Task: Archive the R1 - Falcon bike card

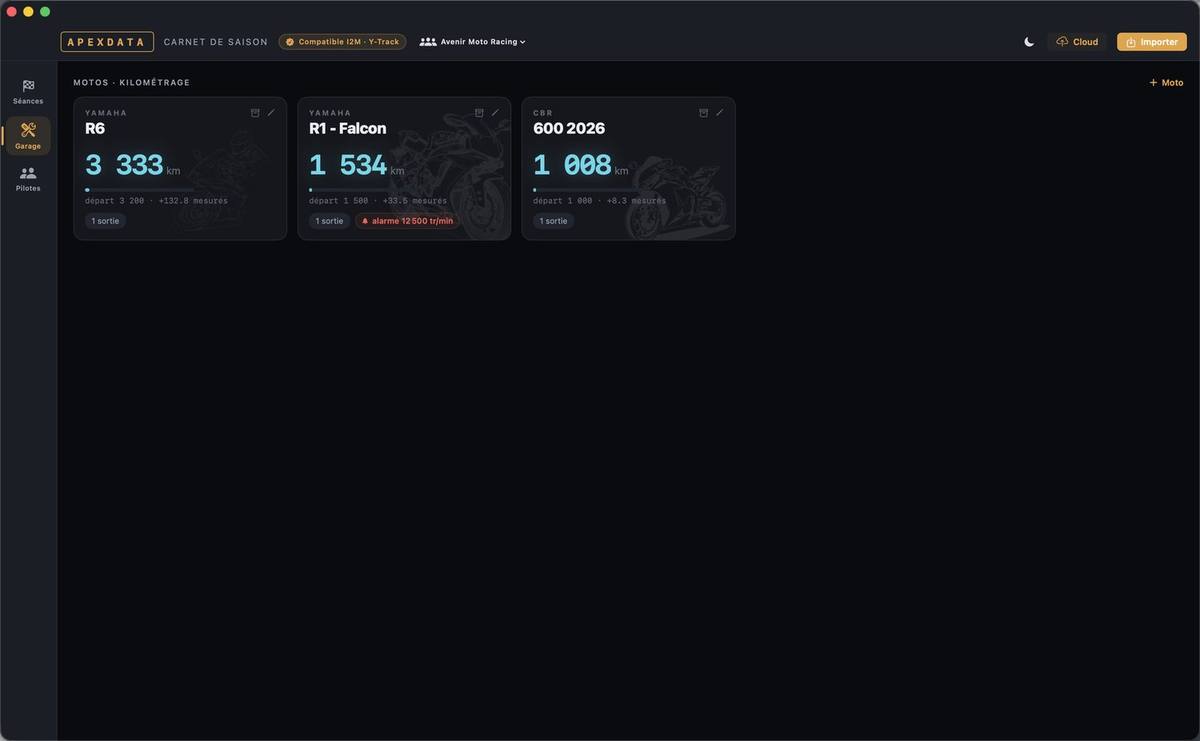Action: coord(479,113)
